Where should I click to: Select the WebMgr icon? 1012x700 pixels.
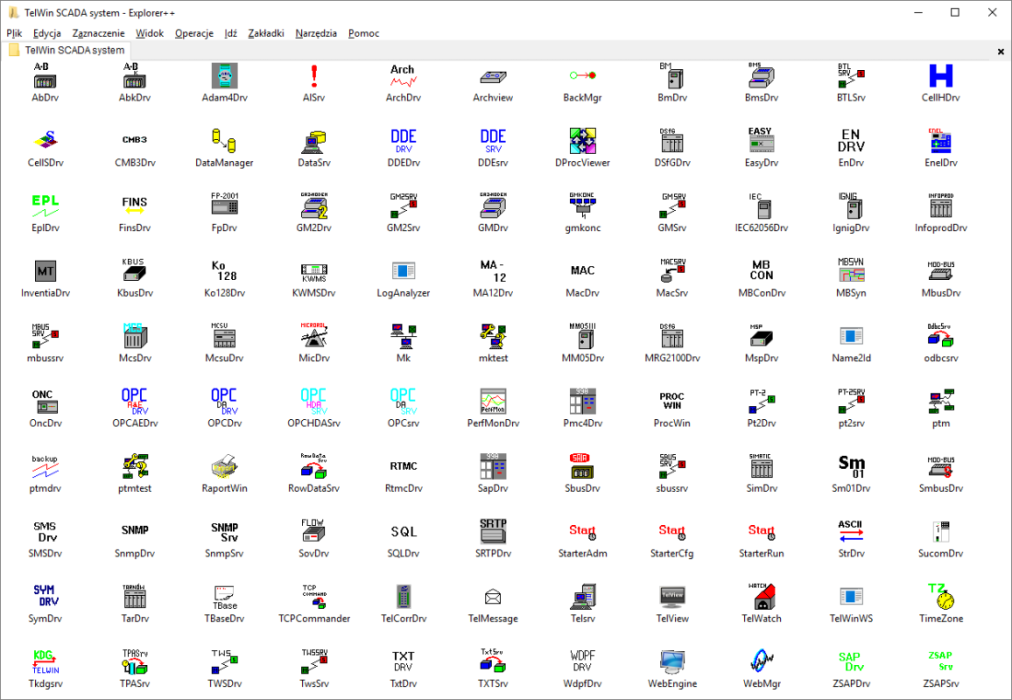[762, 663]
